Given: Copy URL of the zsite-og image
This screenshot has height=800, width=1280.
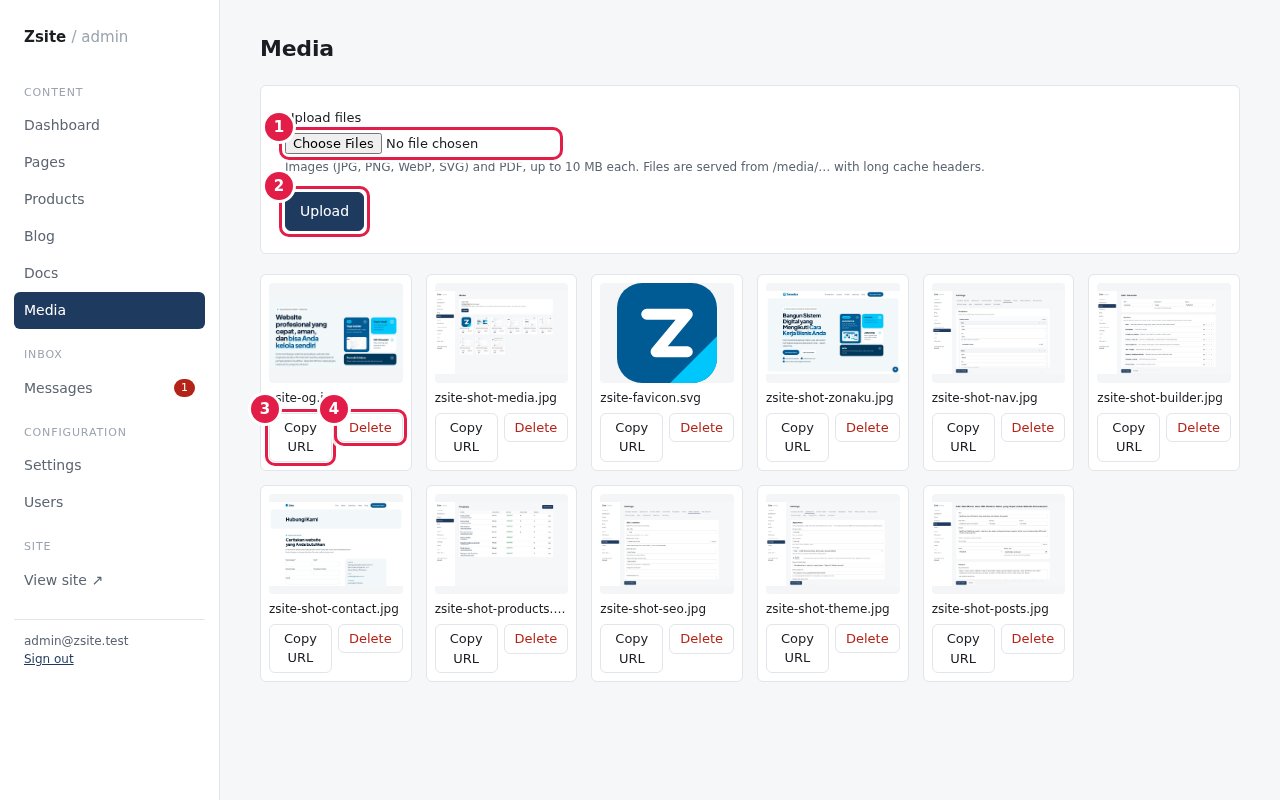Looking at the screenshot, I should point(300,437).
